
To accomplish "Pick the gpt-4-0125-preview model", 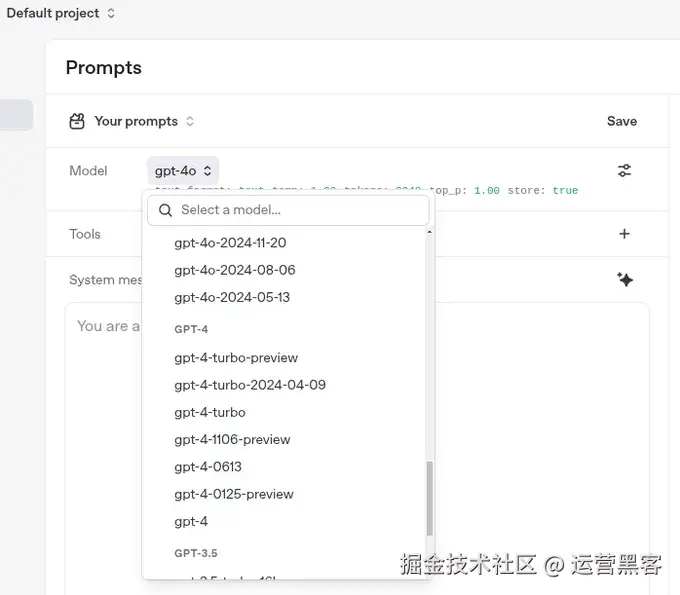I will coord(234,494).
